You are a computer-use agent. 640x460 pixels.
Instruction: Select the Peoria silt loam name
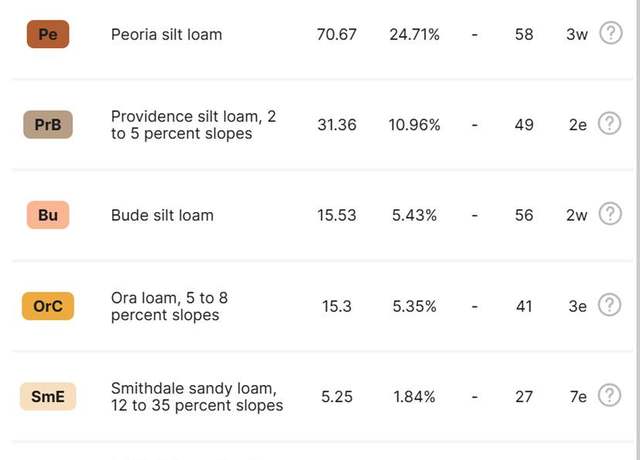pos(167,34)
